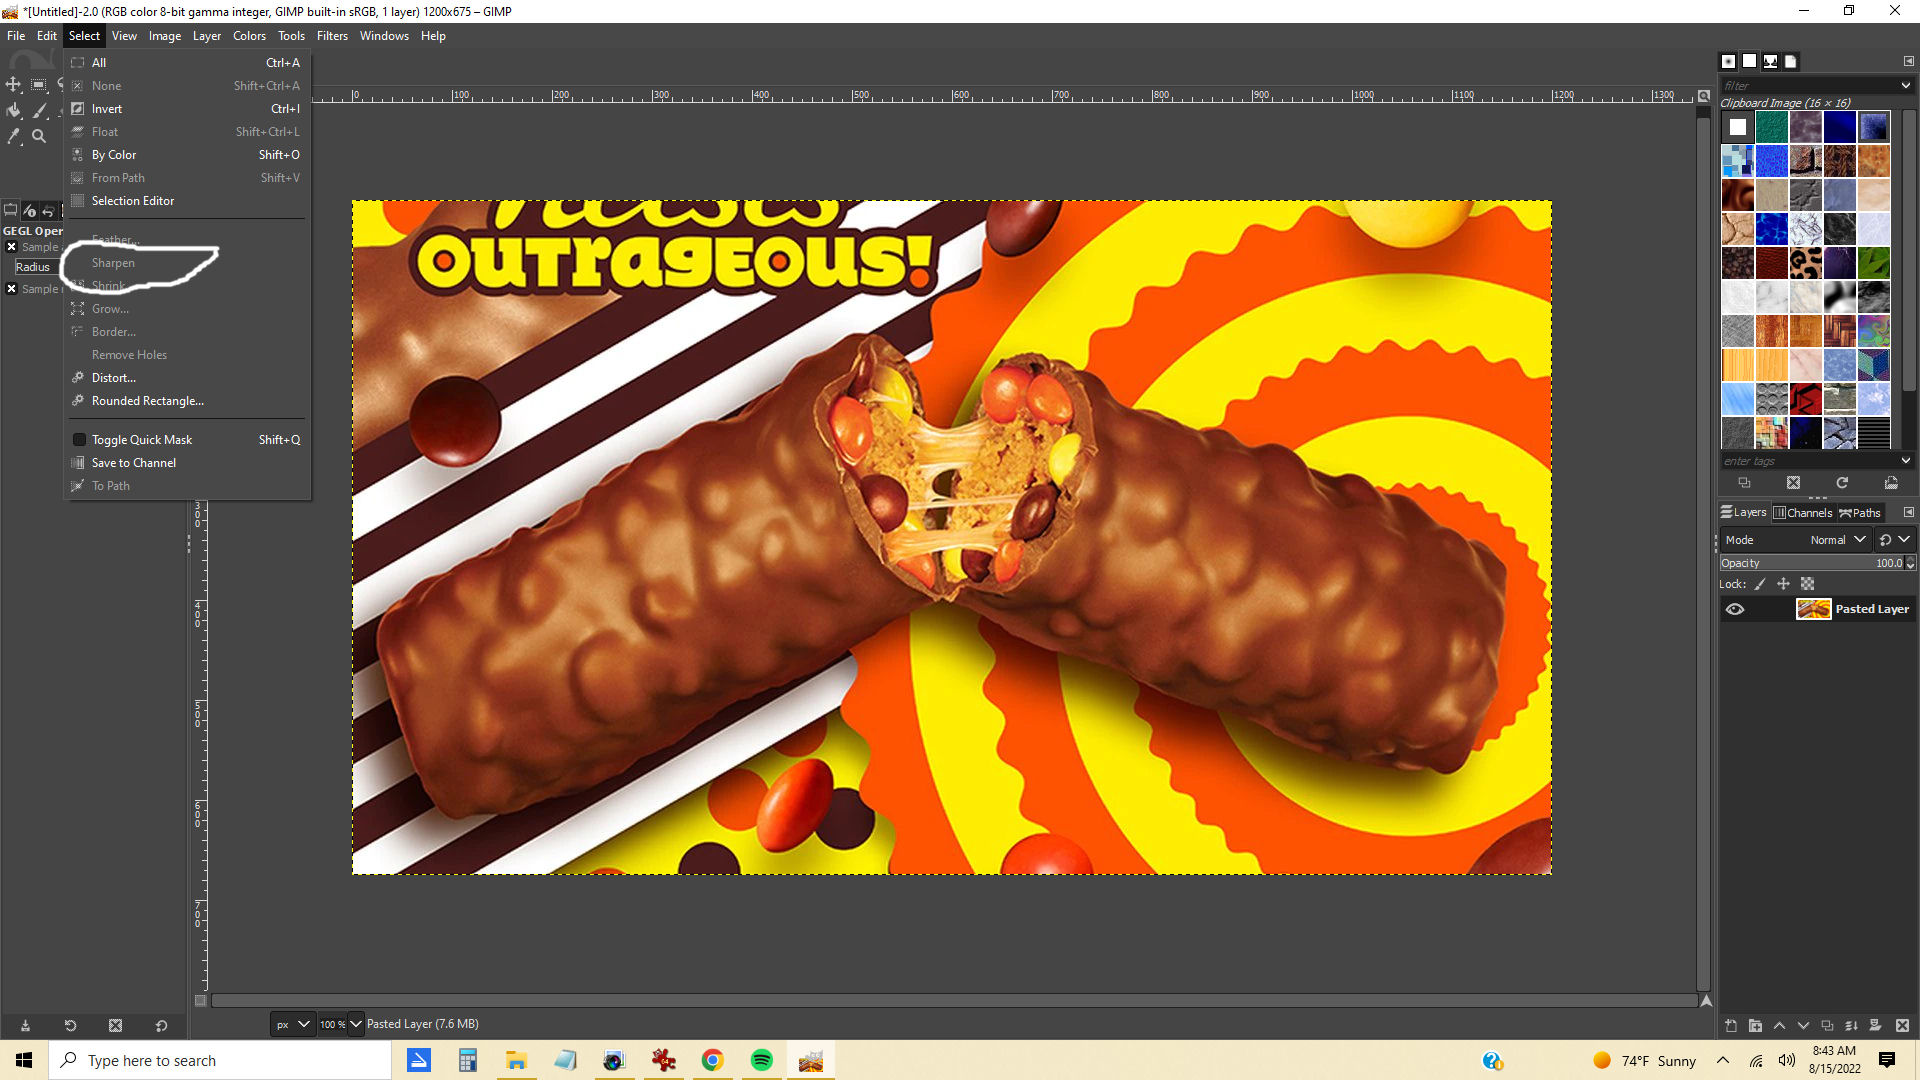Choose Save to Channel menu entry
The width and height of the screenshot is (1920, 1080).
(x=187, y=463)
